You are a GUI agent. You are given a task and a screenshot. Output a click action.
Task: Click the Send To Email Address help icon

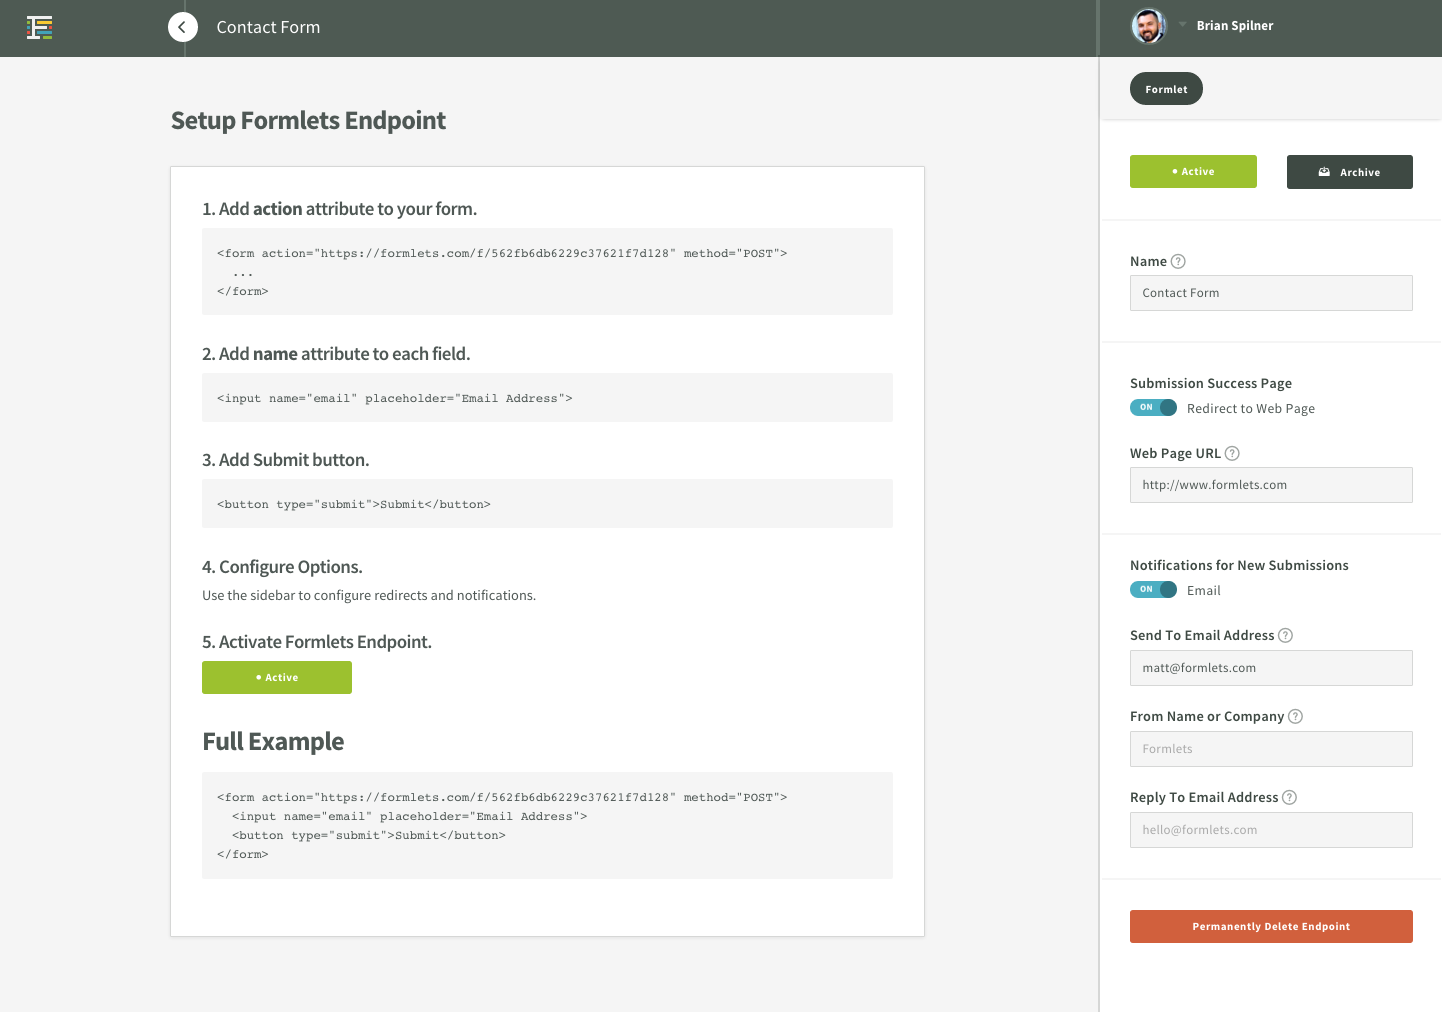click(1285, 635)
